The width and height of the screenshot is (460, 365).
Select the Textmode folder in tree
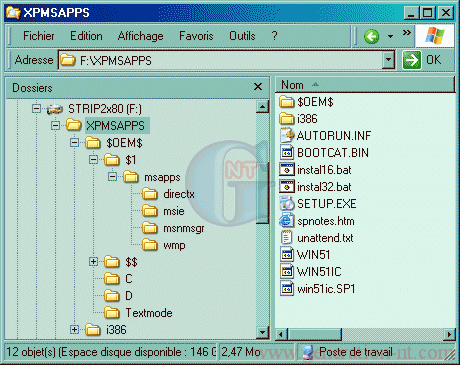[149, 313]
